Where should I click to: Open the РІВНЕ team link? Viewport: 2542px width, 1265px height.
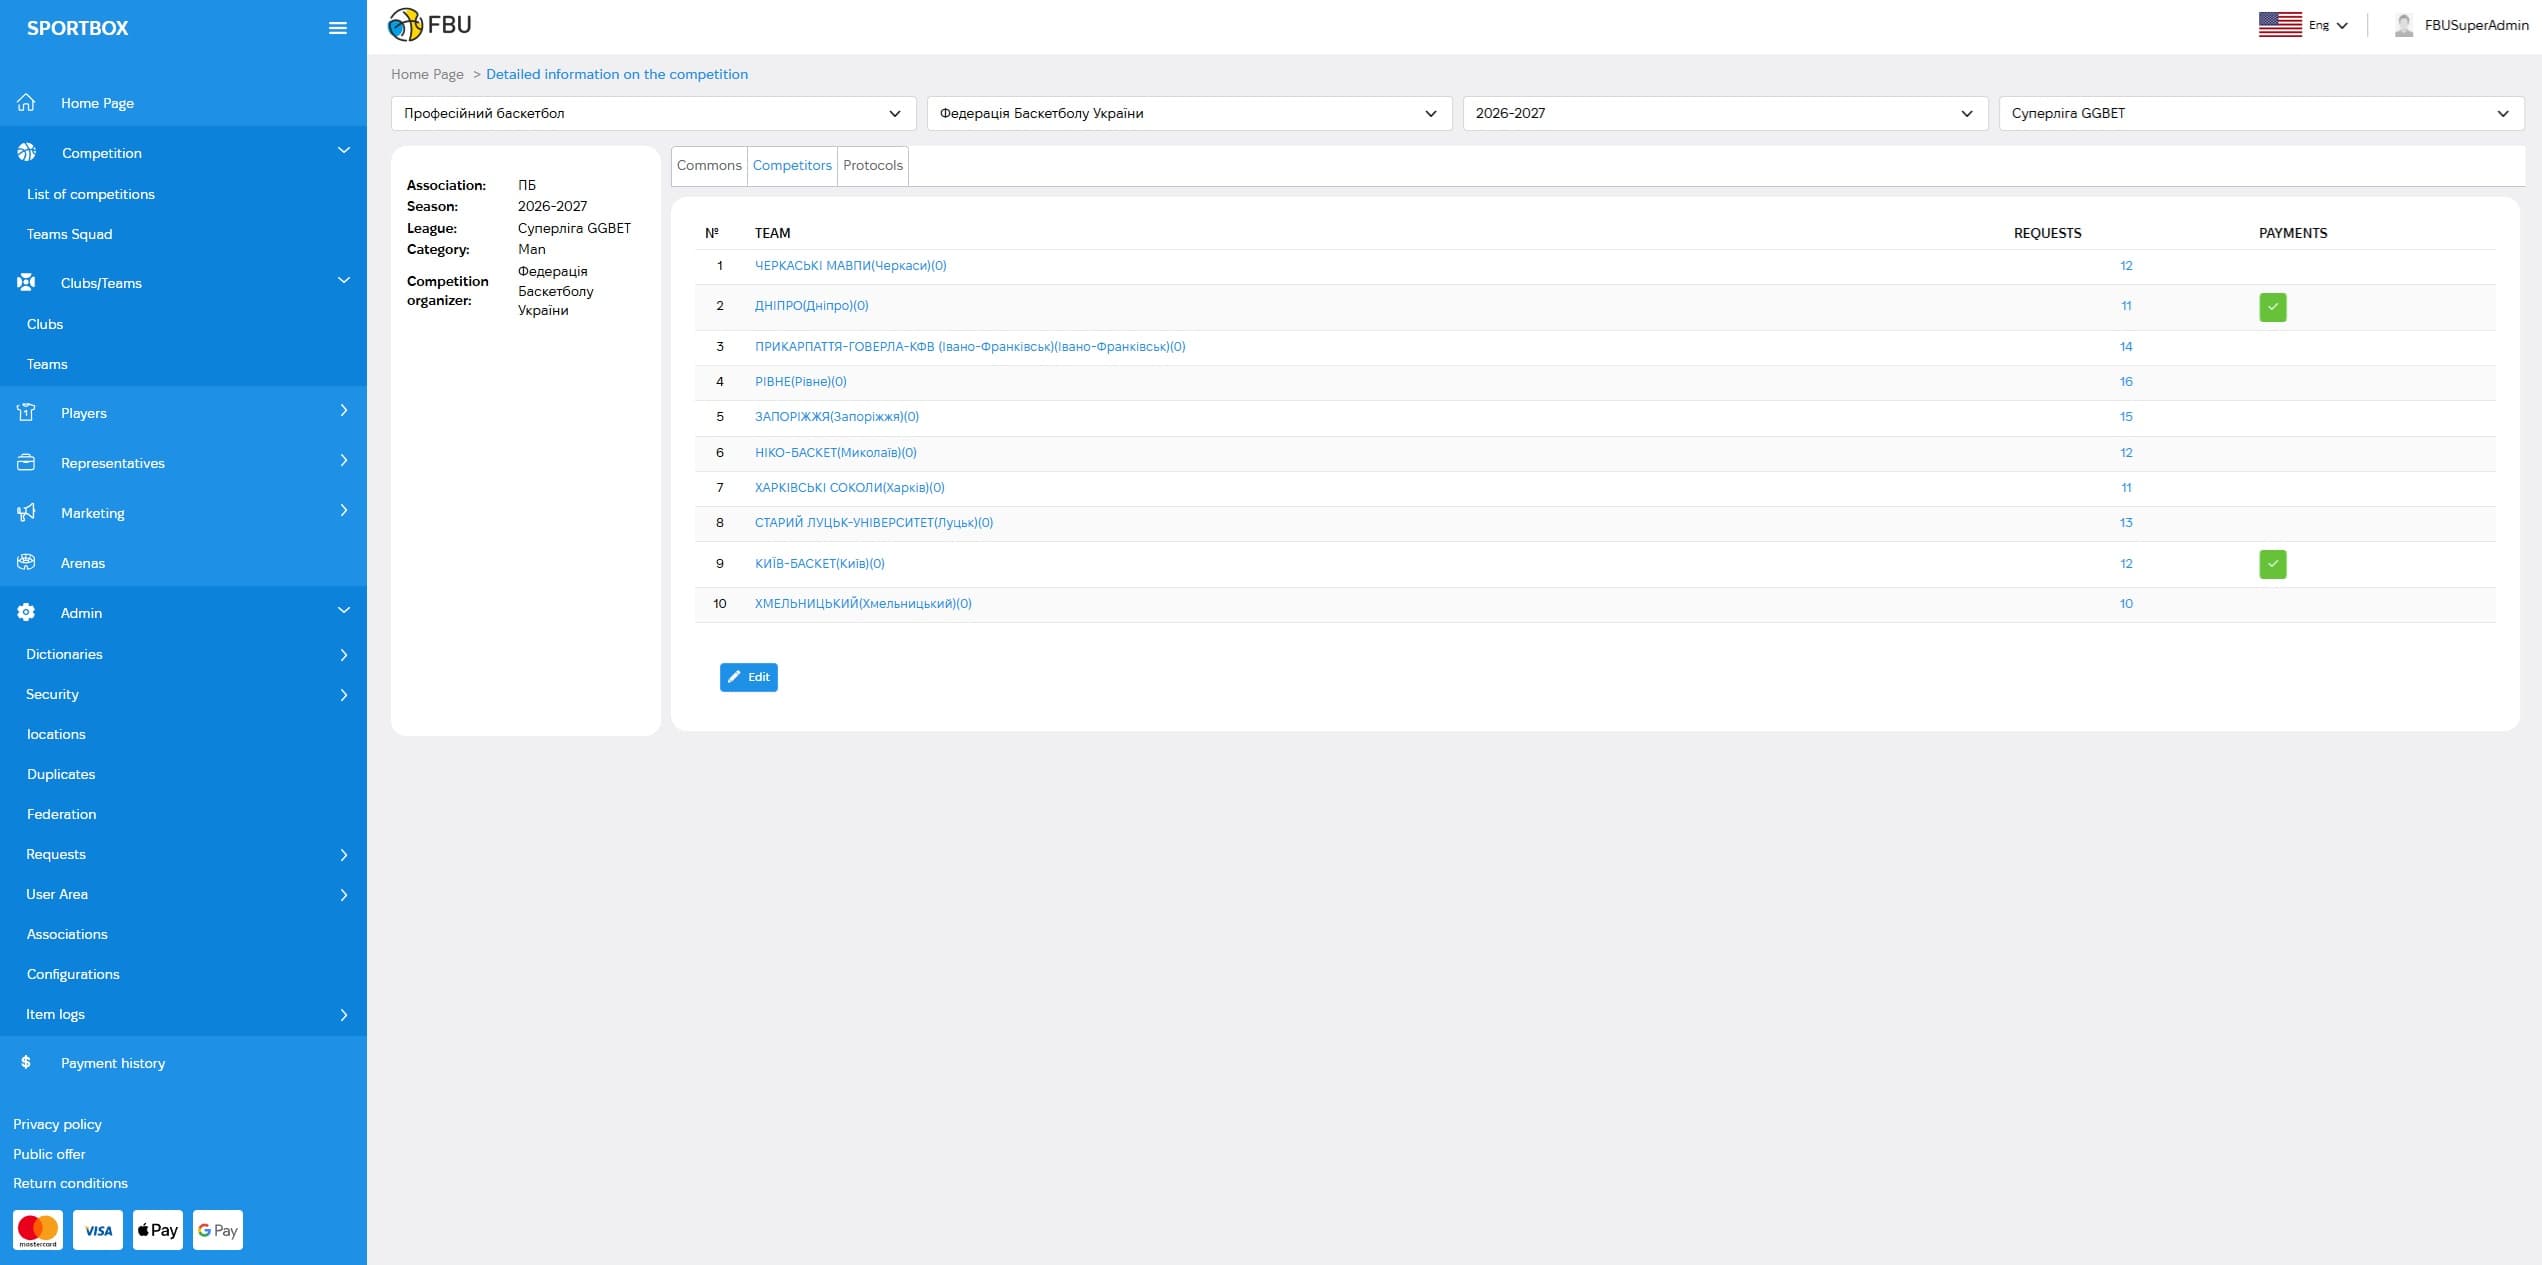800,381
